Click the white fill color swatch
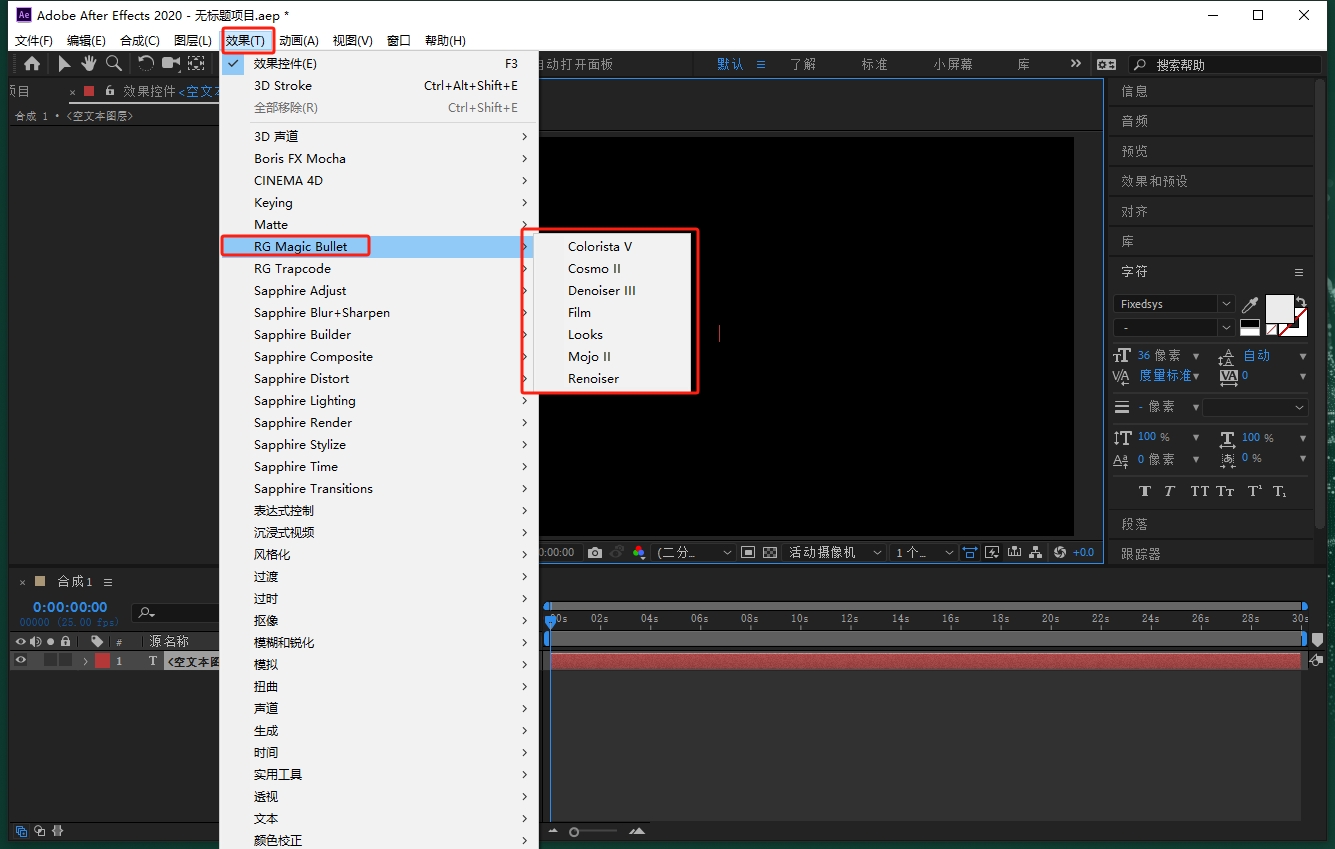Screen dimensions: 1335x849 tap(1279, 308)
